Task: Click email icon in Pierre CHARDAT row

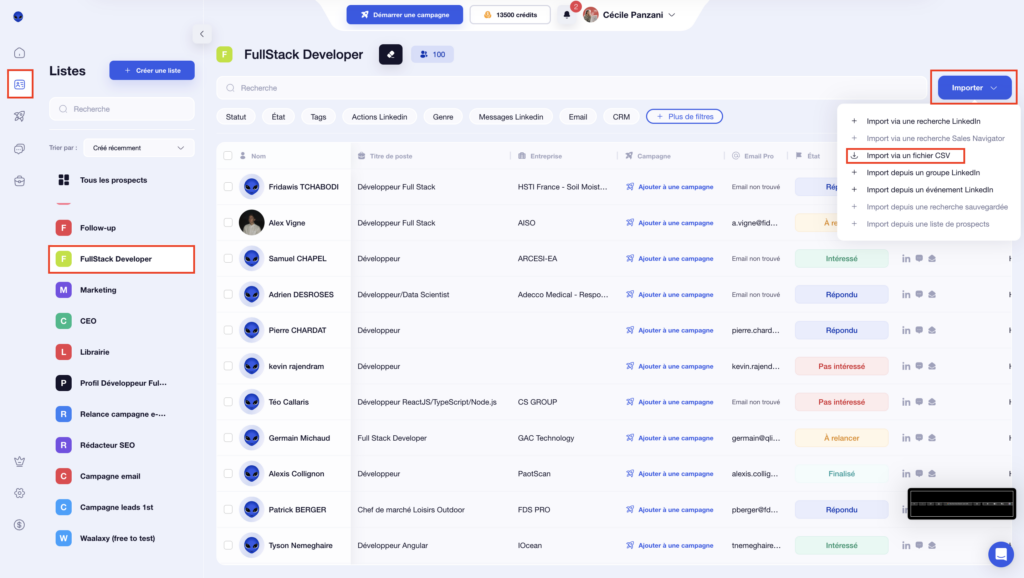Action: pyautogui.click(x=932, y=330)
